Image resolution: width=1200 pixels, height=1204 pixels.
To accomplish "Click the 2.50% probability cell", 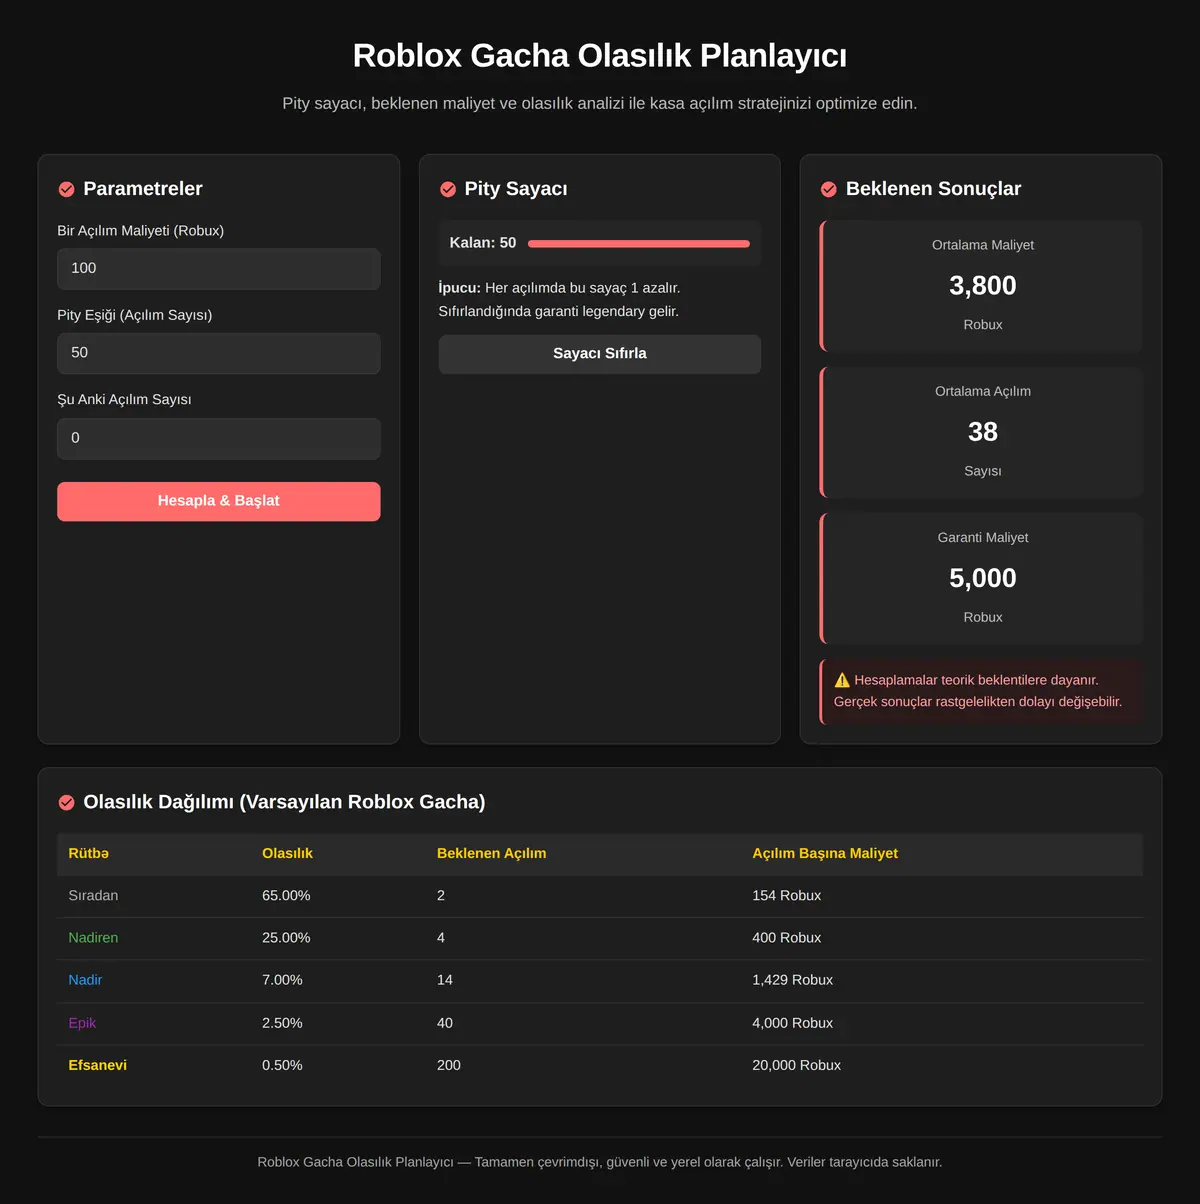I will (282, 1023).
